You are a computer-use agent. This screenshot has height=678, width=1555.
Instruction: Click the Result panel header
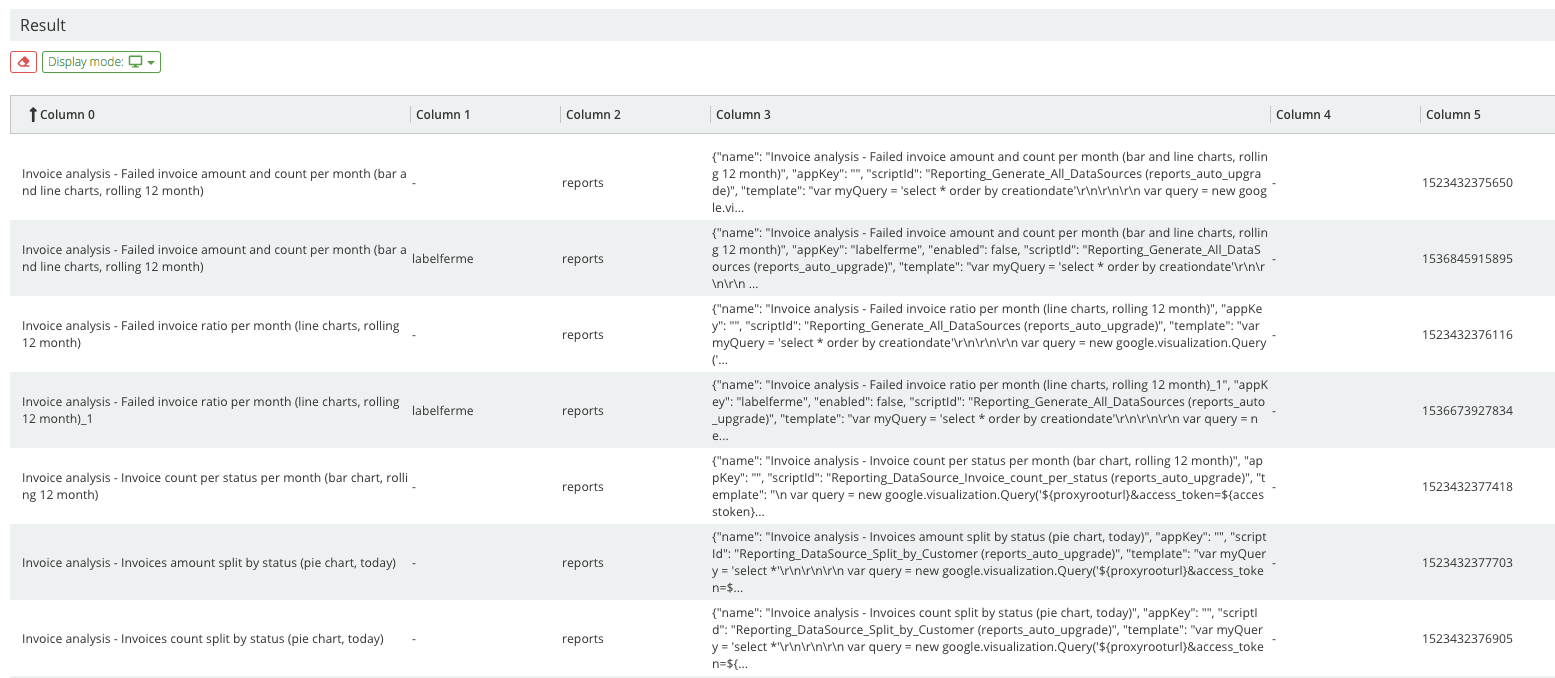[40, 24]
